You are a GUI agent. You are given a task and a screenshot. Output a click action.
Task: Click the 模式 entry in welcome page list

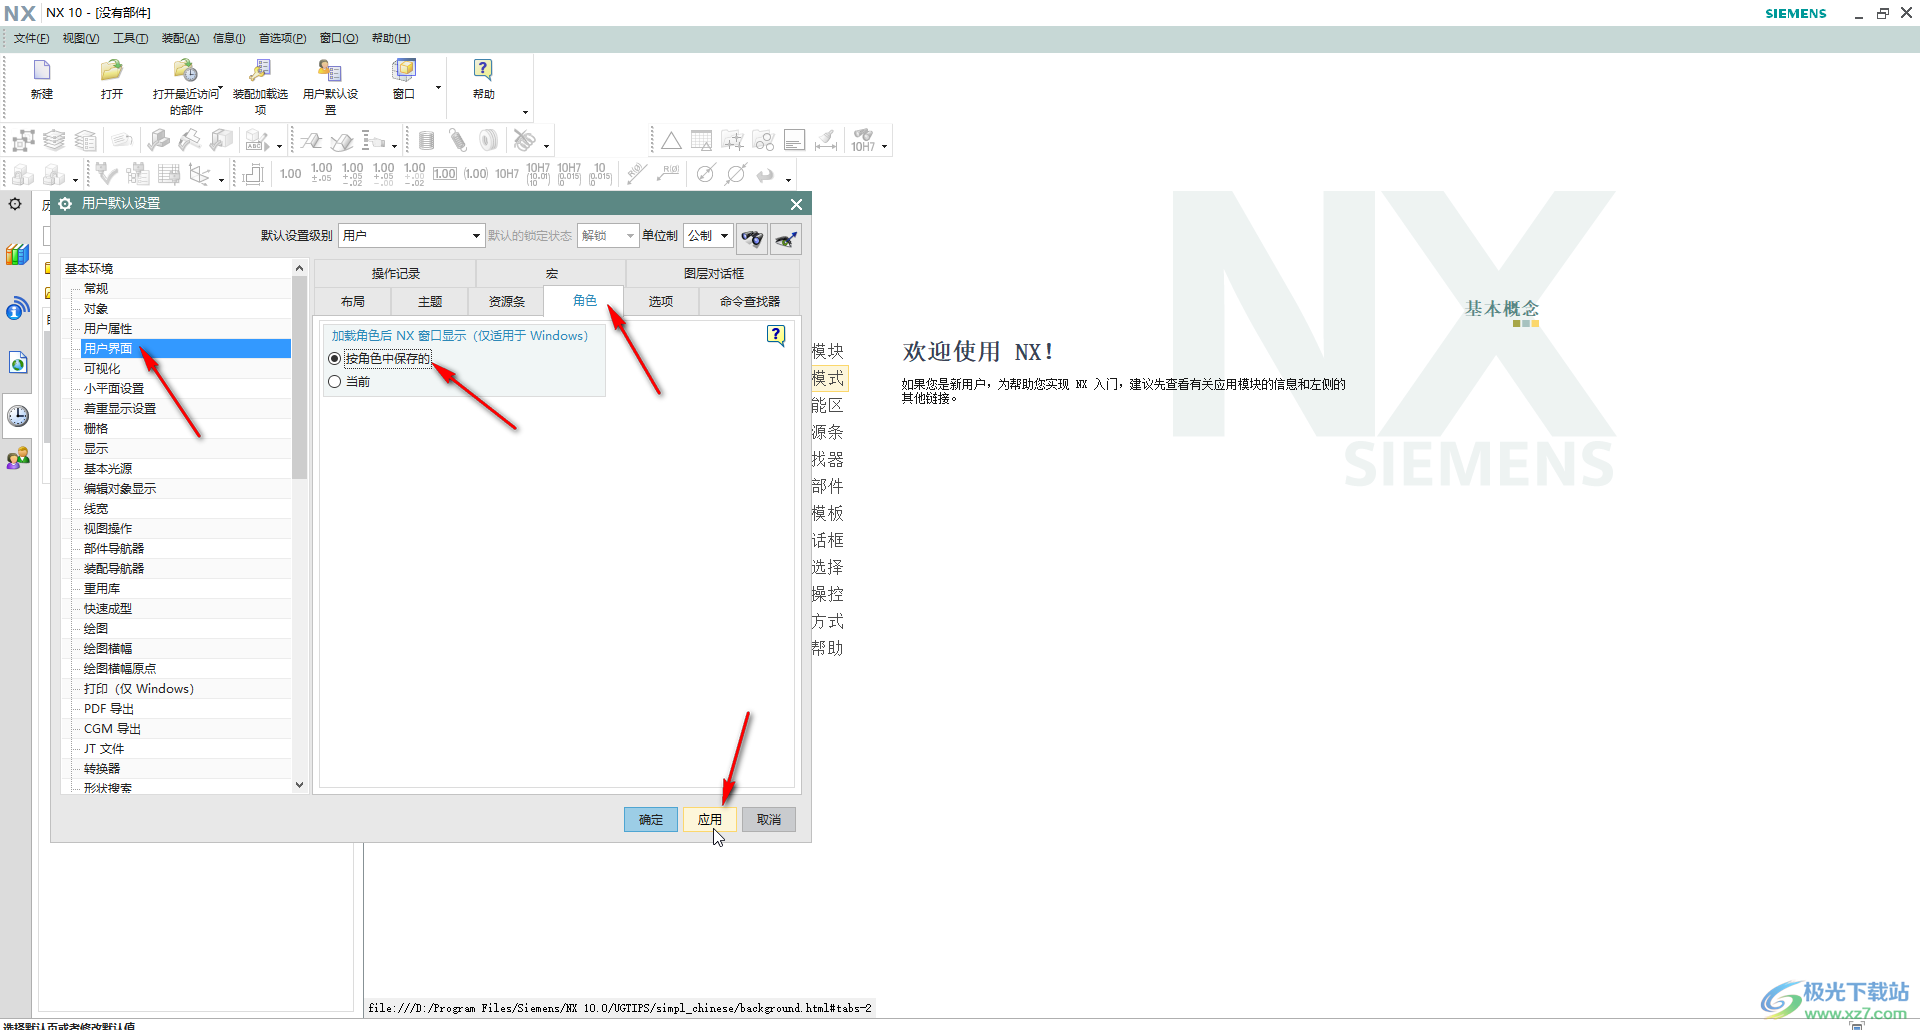tap(828, 378)
